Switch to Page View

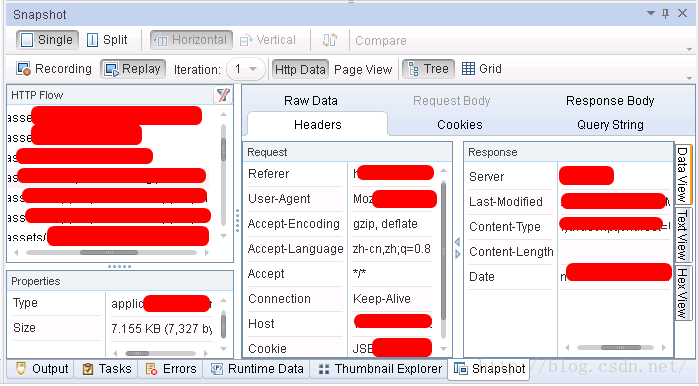[x=363, y=70]
